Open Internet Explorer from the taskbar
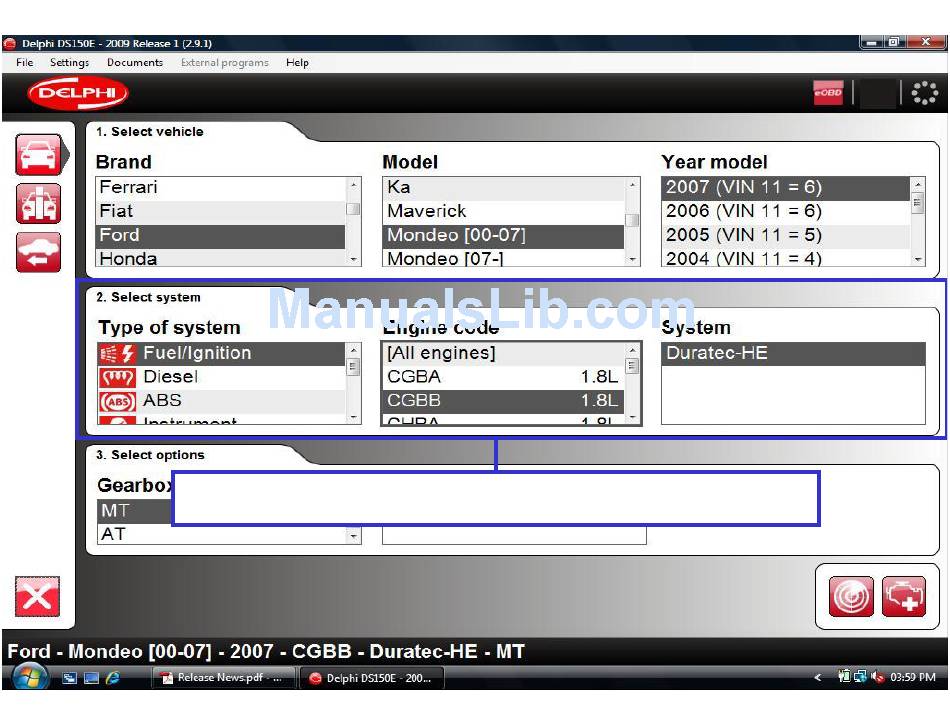Screen dimensions: 950x725 click(x=113, y=678)
